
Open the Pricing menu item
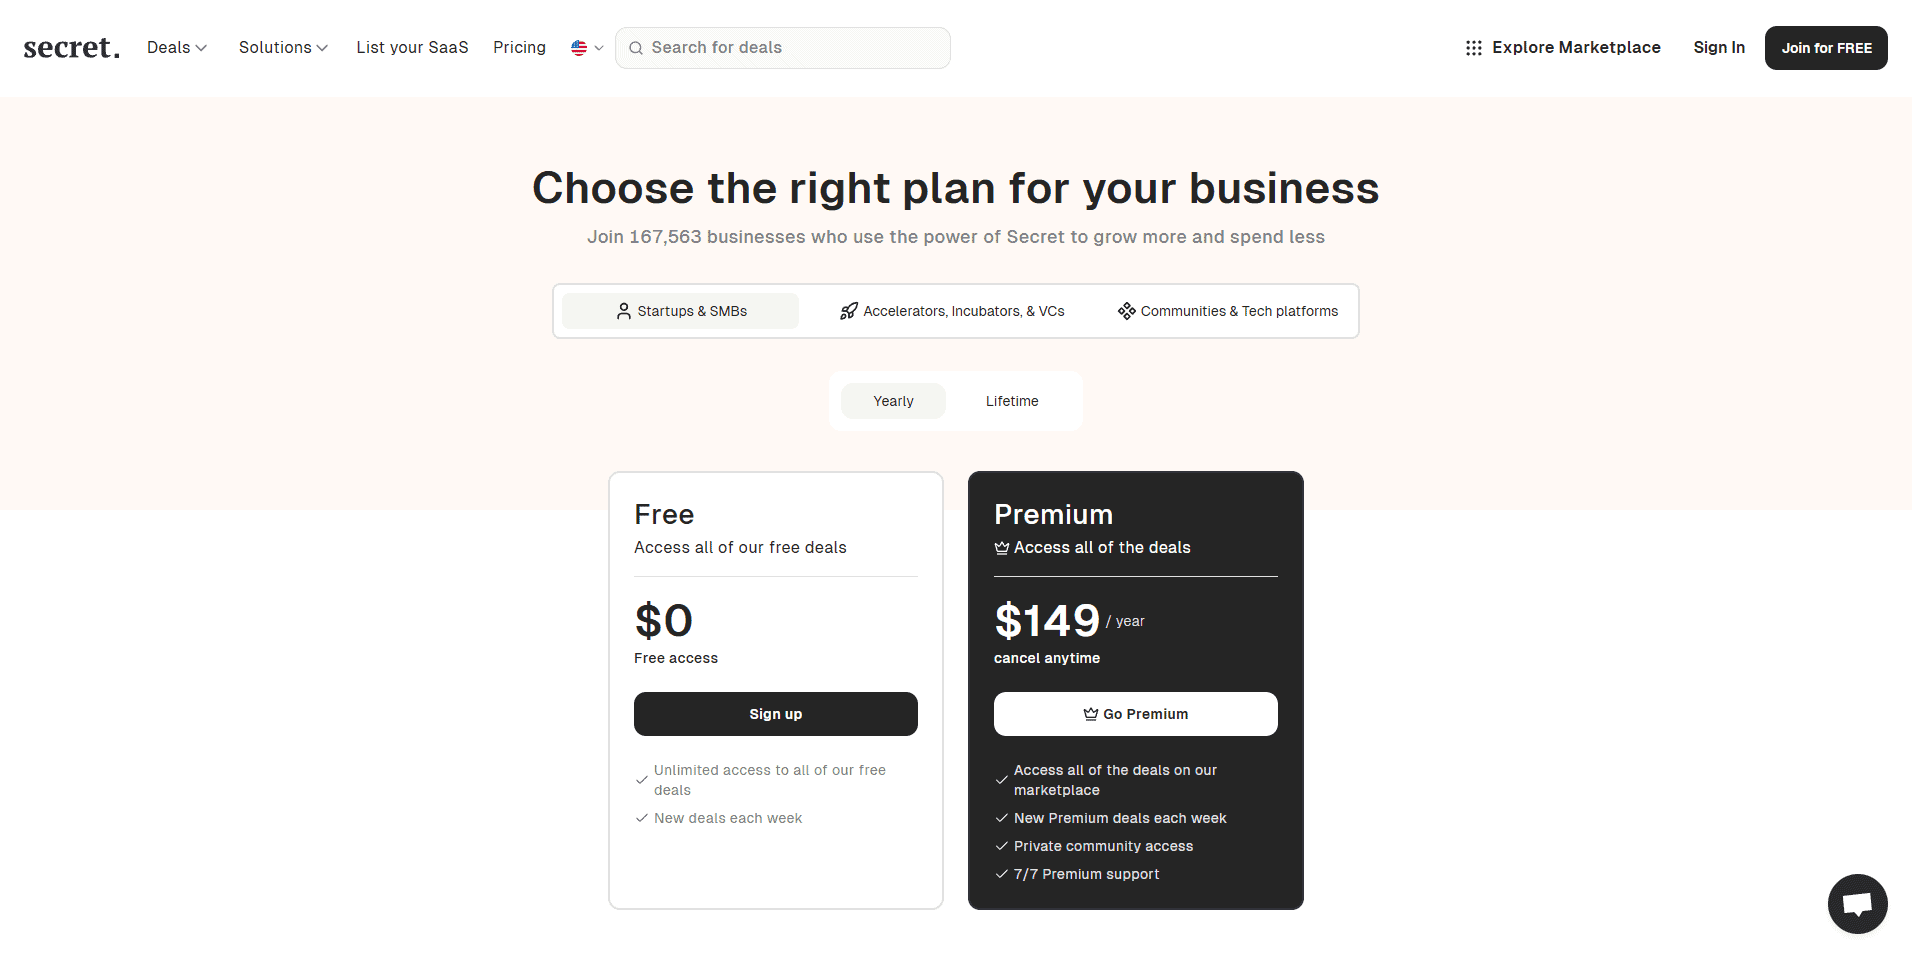tap(519, 48)
